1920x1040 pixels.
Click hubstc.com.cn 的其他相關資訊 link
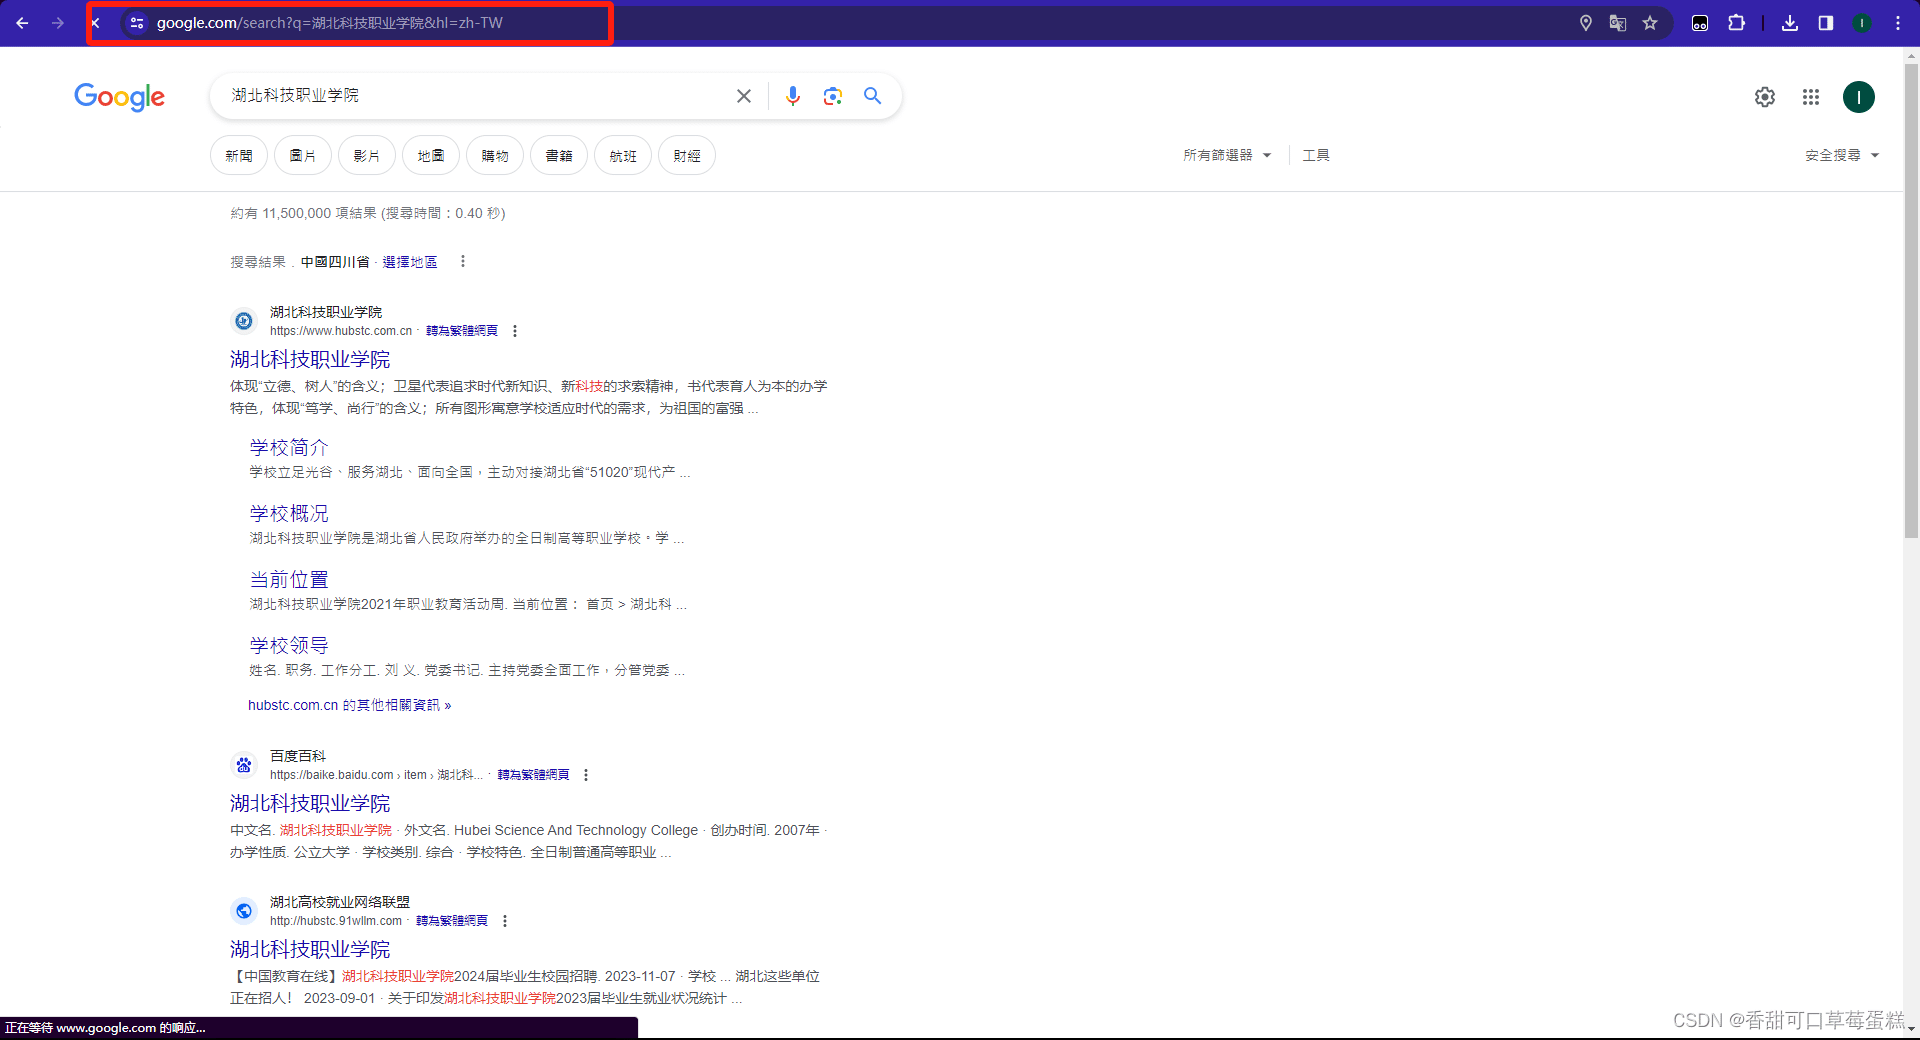click(350, 705)
